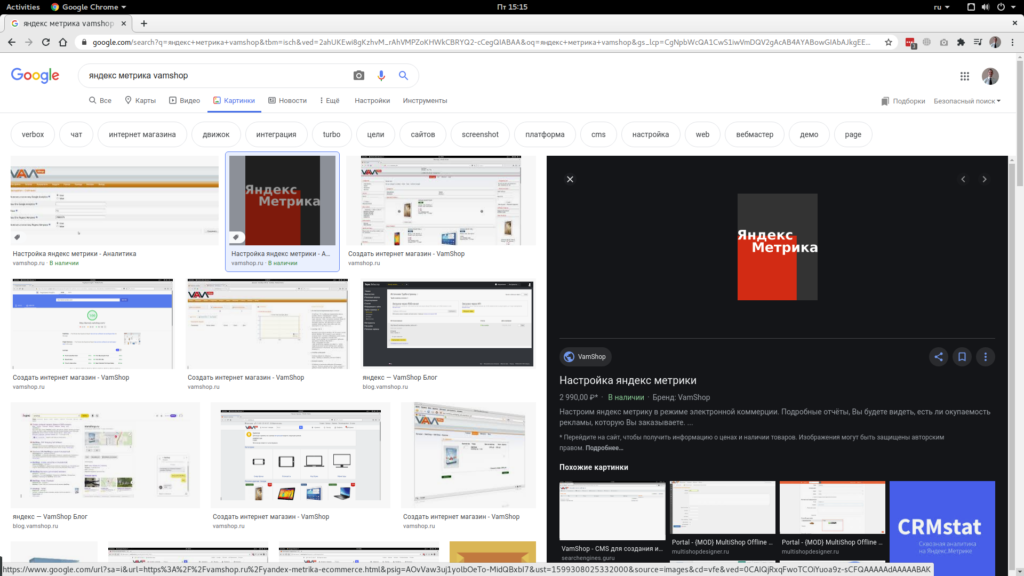This screenshot has height=576, width=1024.
Task: Open Google Chrome app menu in top bar
Action: (x=88, y=7)
